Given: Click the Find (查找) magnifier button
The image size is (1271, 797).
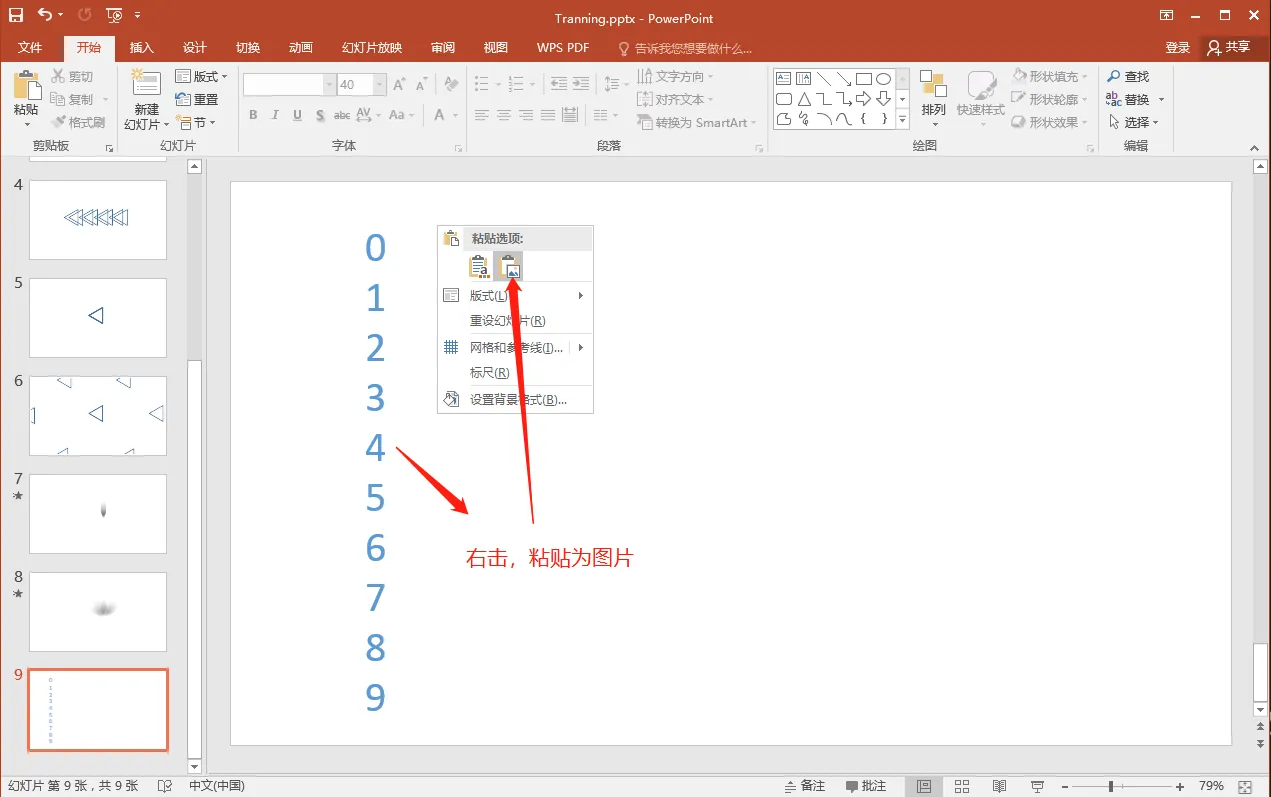Looking at the screenshot, I should pos(1128,76).
